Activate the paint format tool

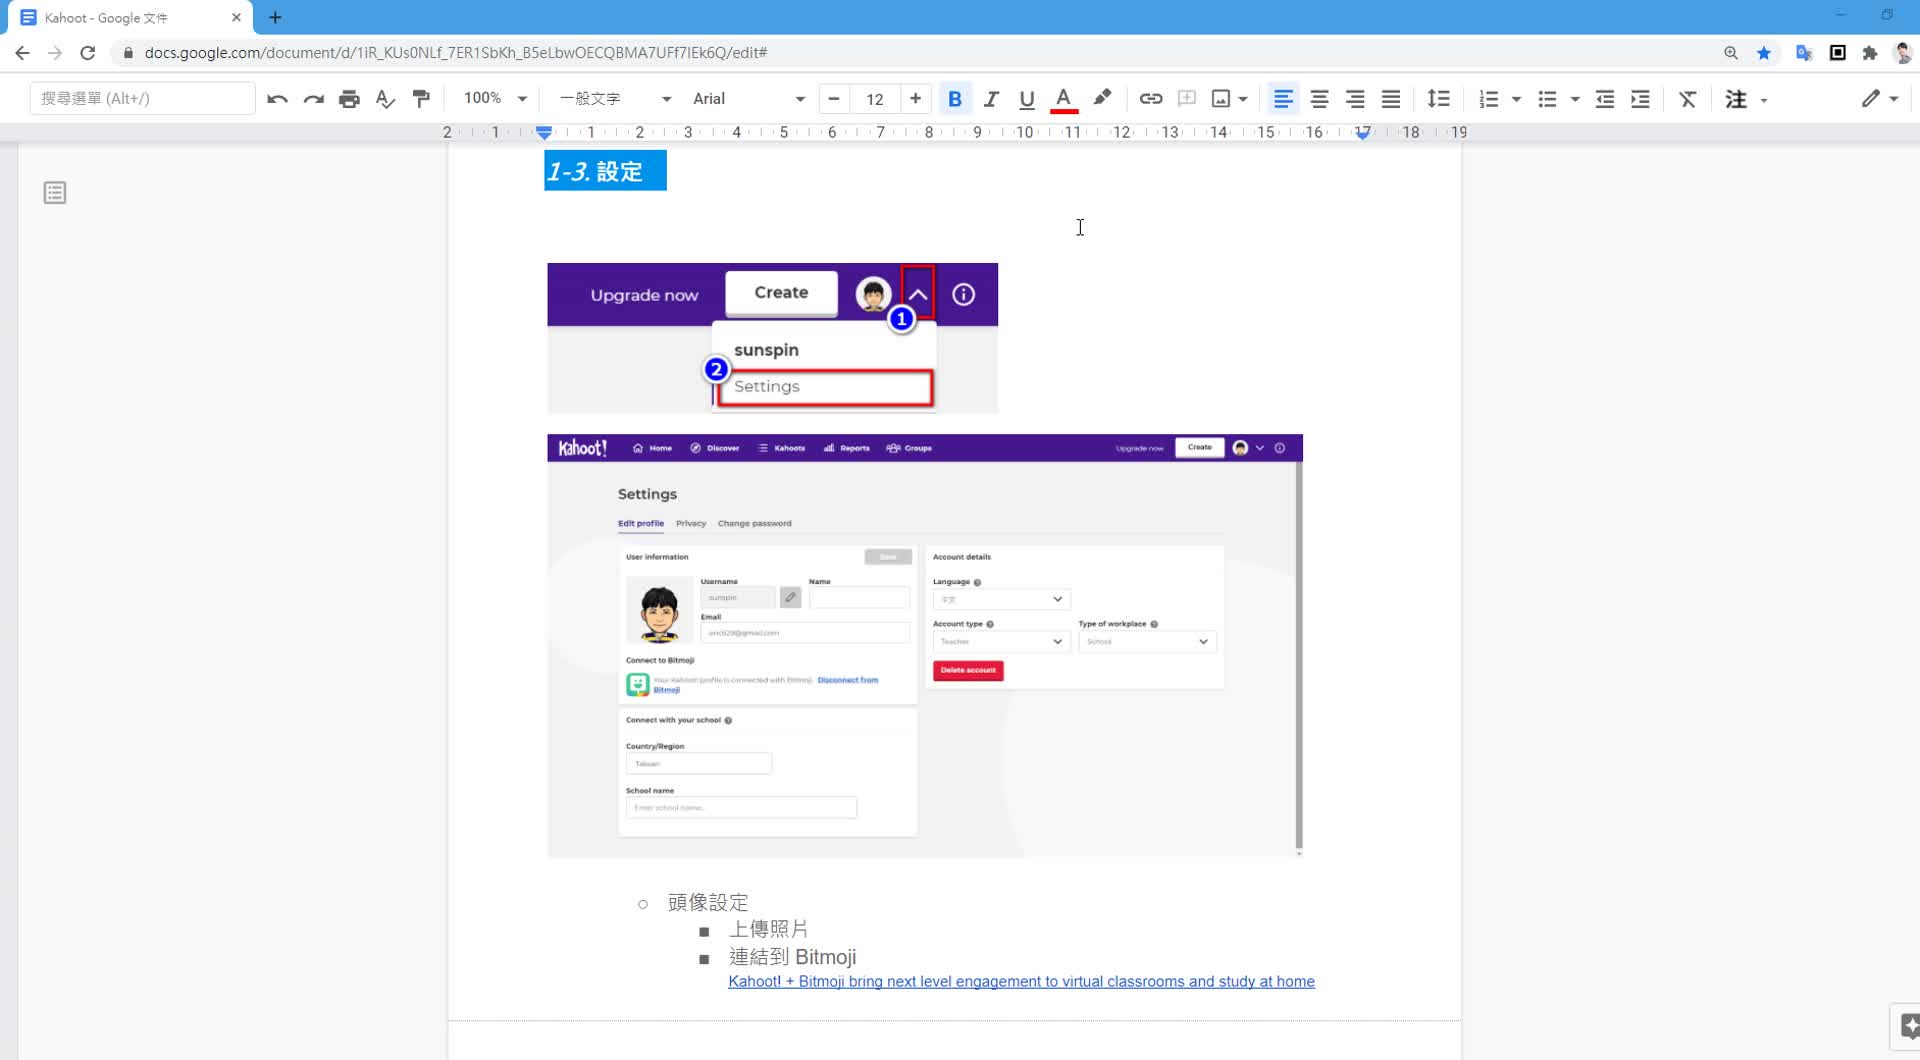421,98
